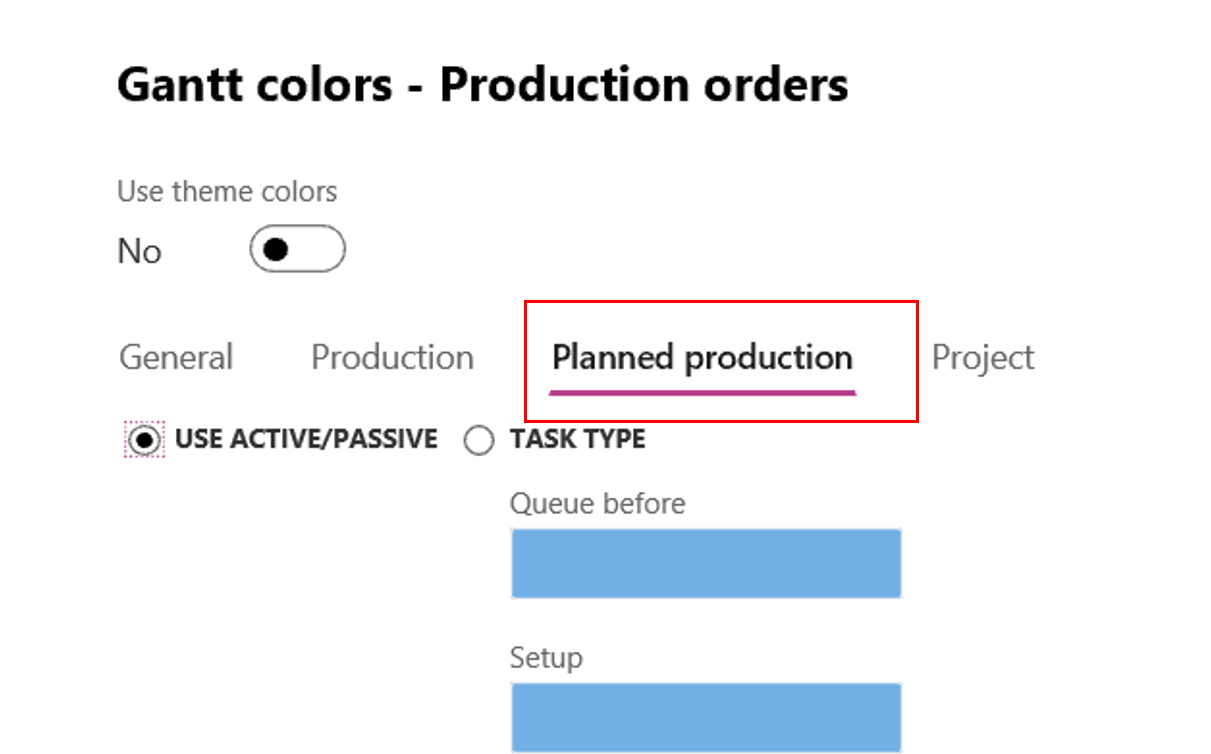Click the Gantt colors page heading
Screen dimensions: 1211x754
pos(483,84)
